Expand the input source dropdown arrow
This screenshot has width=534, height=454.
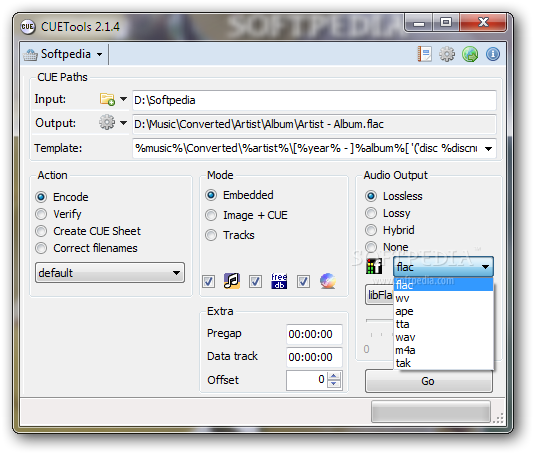pyautogui.click(x=123, y=99)
